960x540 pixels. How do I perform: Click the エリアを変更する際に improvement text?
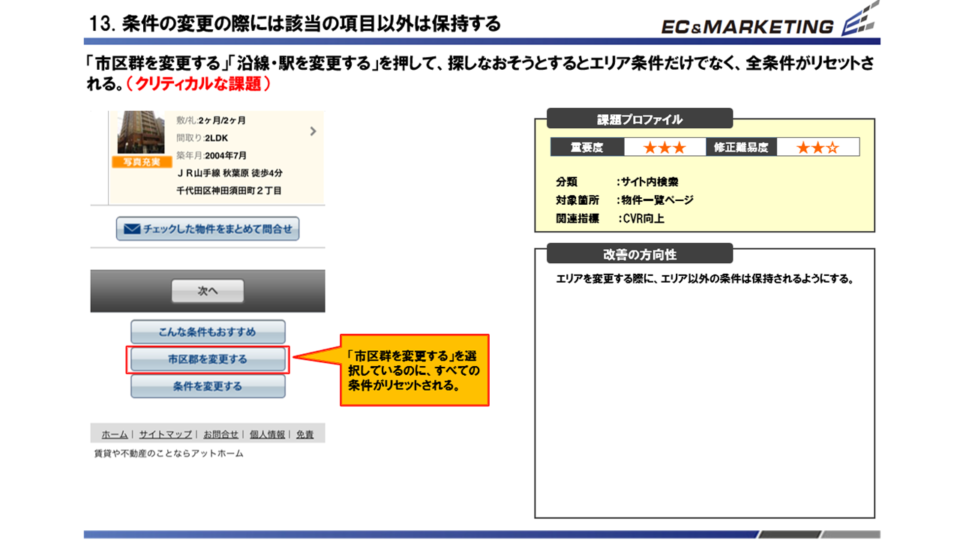point(705,279)
